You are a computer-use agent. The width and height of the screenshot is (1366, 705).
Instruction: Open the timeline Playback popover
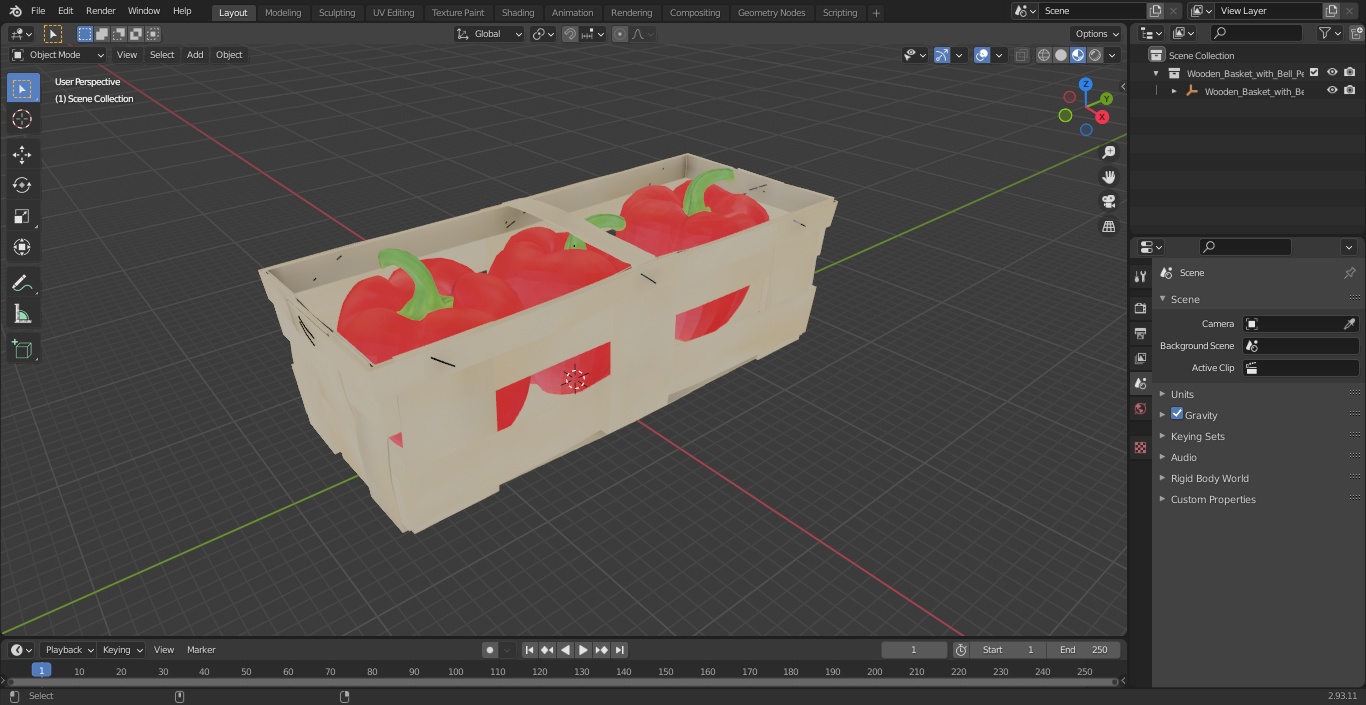68,650
